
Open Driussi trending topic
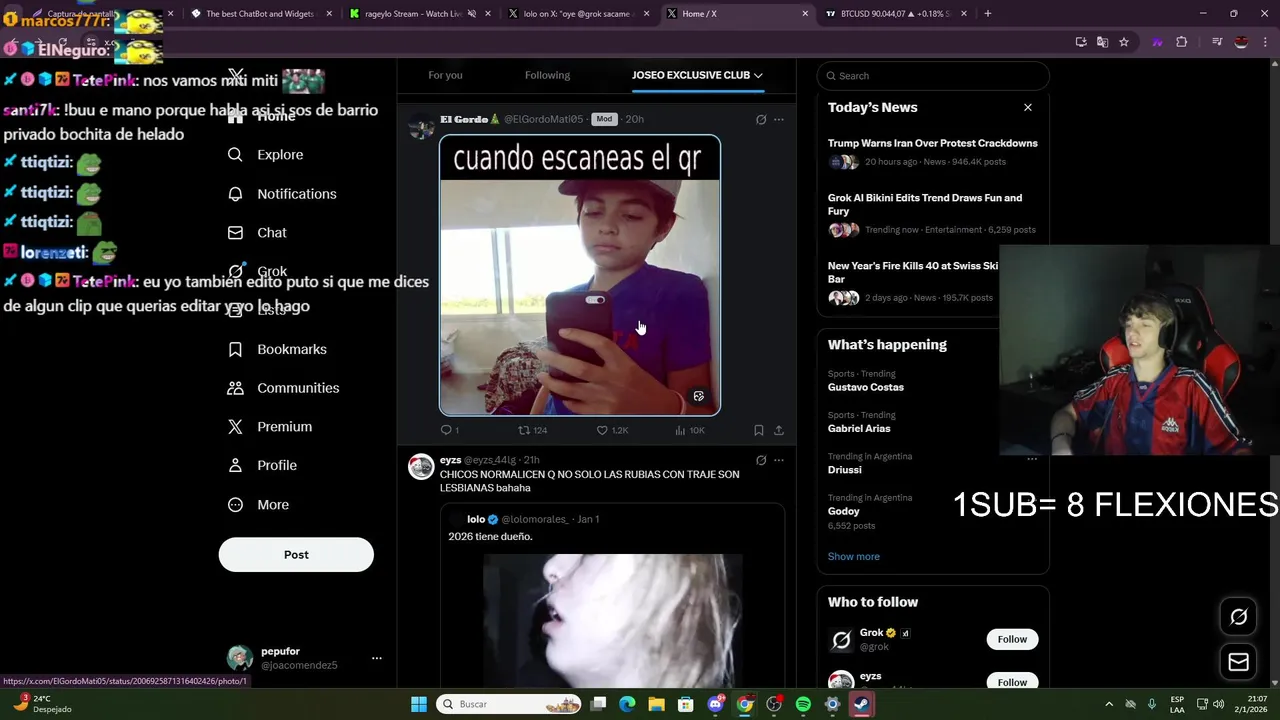[844, 469]
